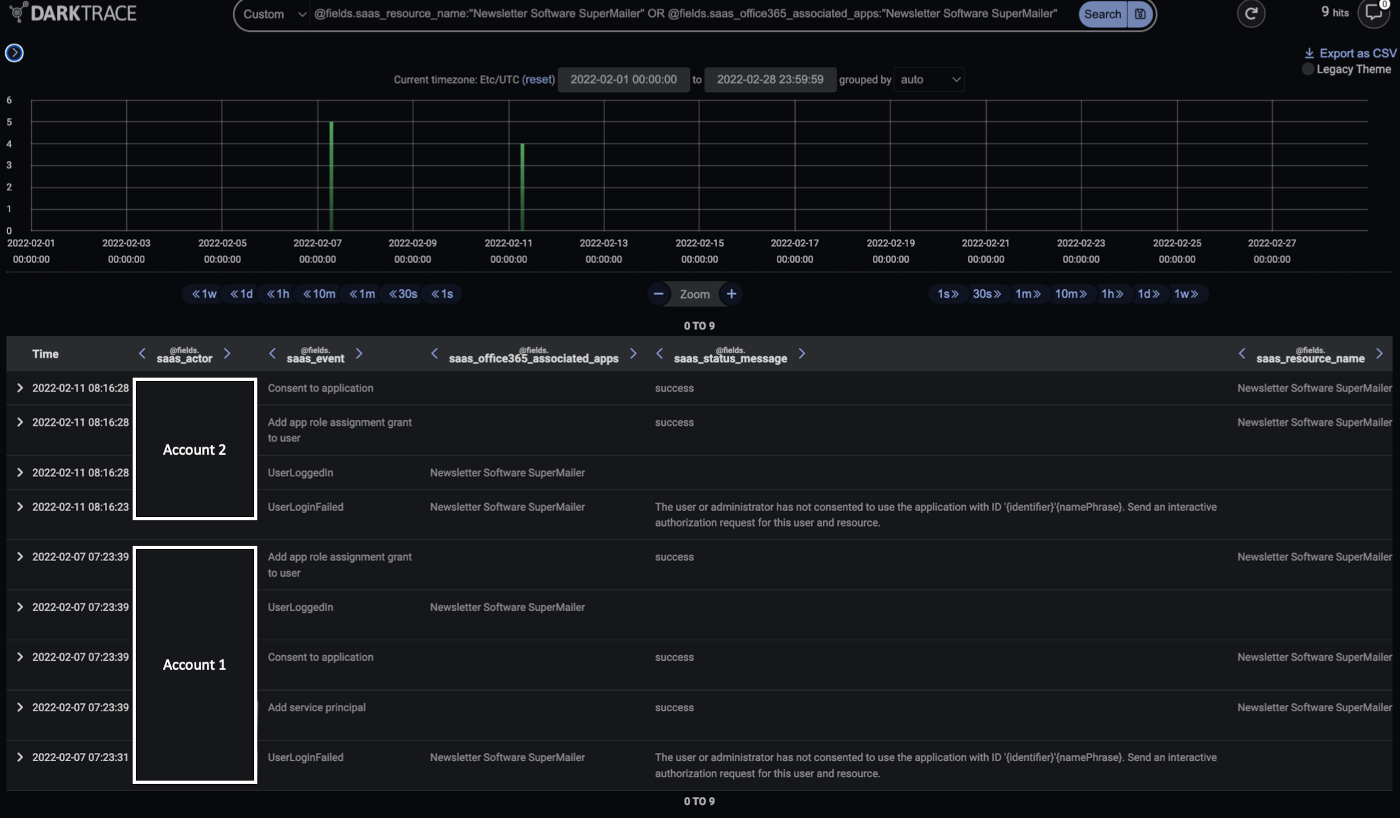Shift forward one minute with 1m»
The width and height of the screenshot is (1400, 818).
[1028, 294]
